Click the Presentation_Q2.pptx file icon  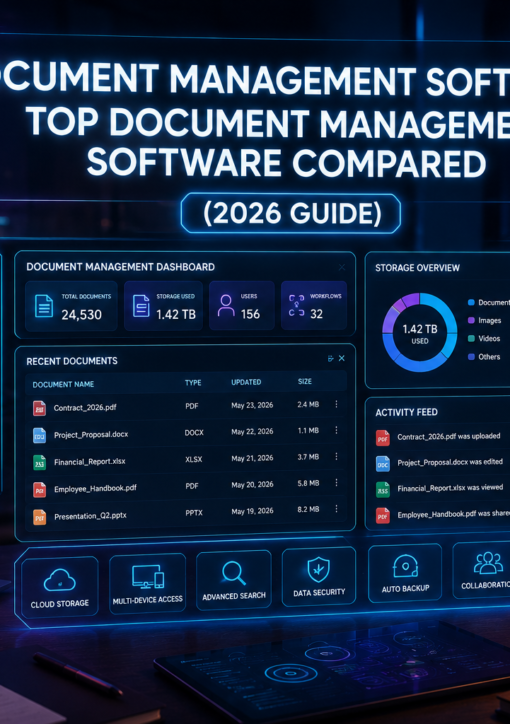click(39, 517)
